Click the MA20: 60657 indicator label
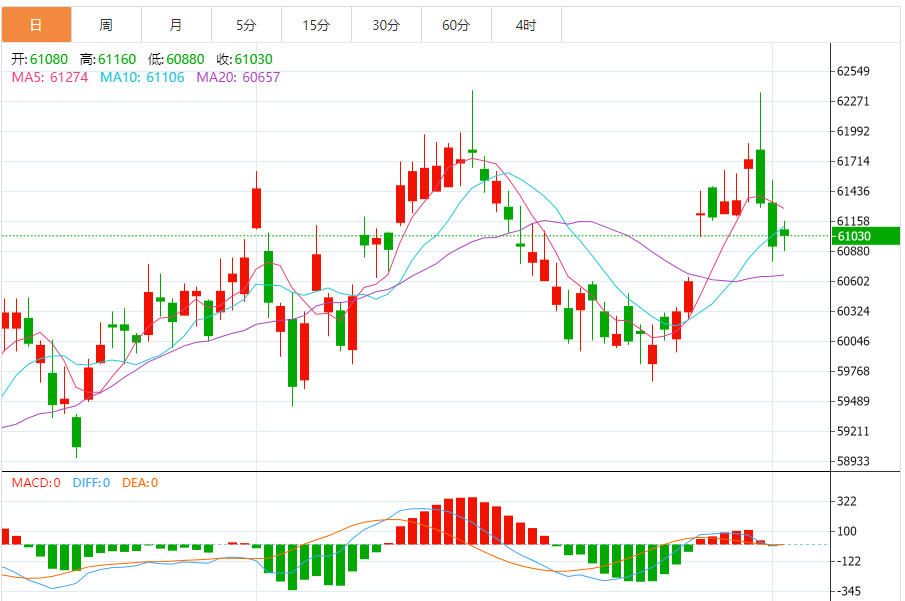Screen dimensions: 905x601 [x=238, y=77]
